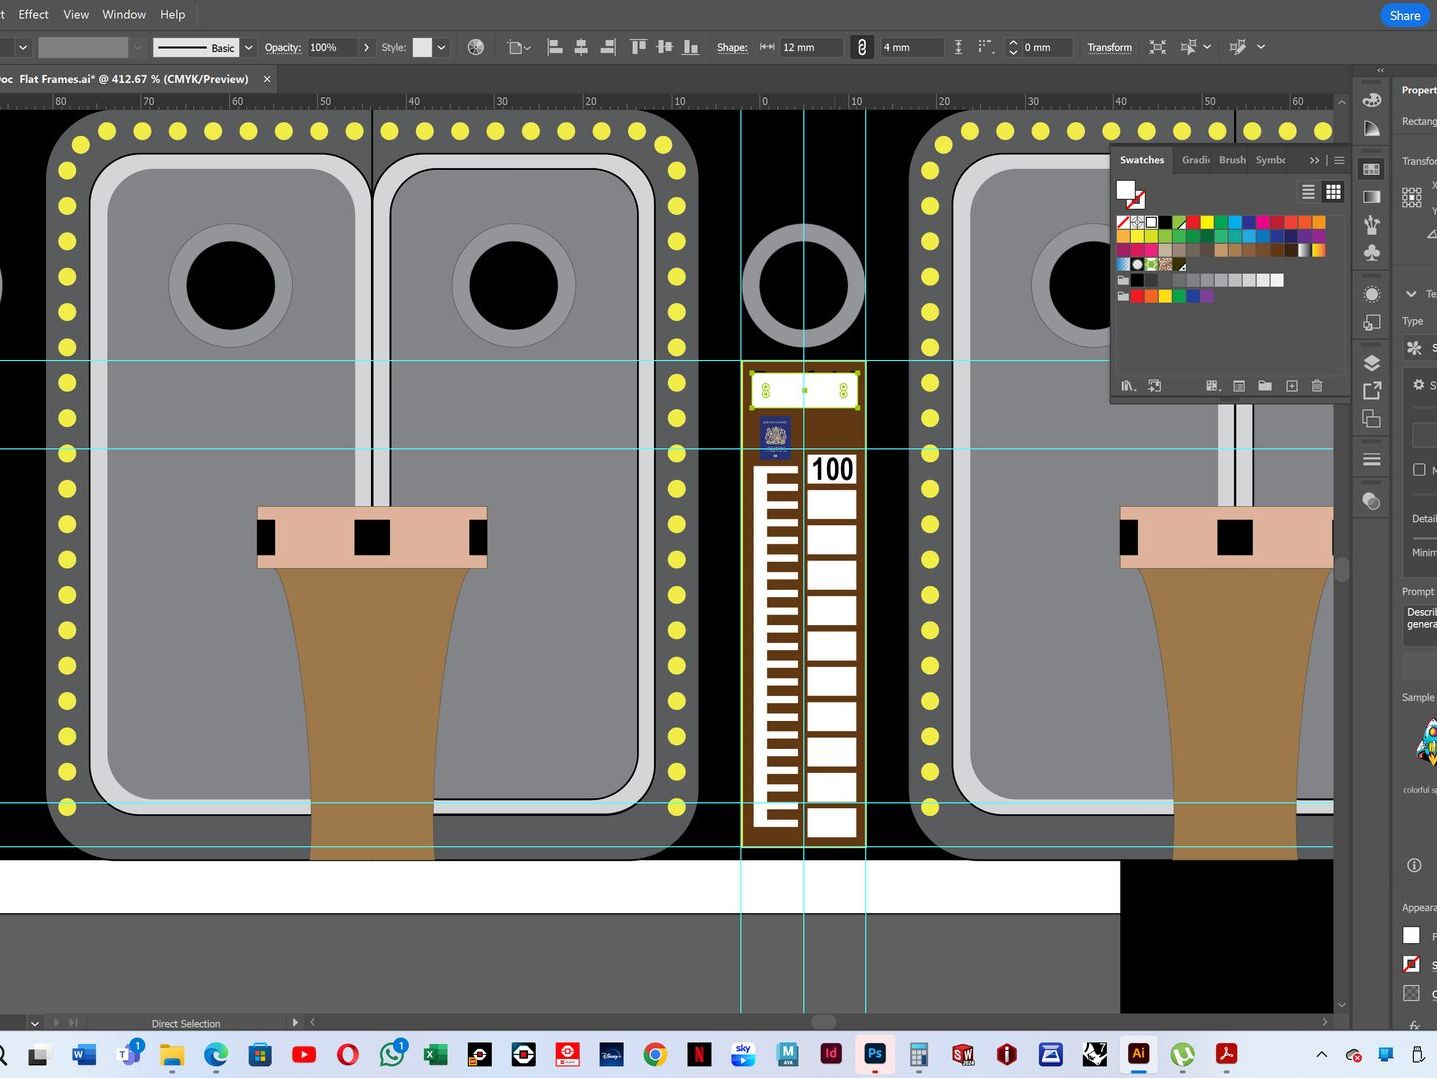Open the Asset Export panel icon
Image resolution: width=1437 pixels, height=1078 pixels.
[x=1372, y=391]
